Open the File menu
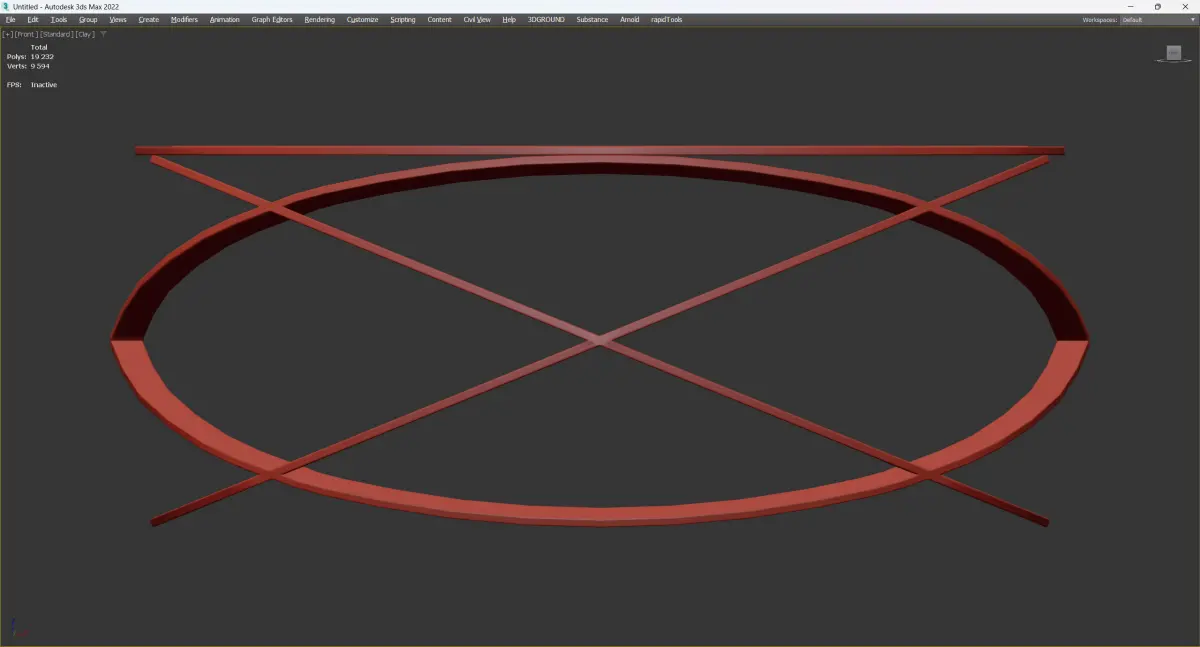Screen dimensions: 1200x647 click(x=10, y=19)
